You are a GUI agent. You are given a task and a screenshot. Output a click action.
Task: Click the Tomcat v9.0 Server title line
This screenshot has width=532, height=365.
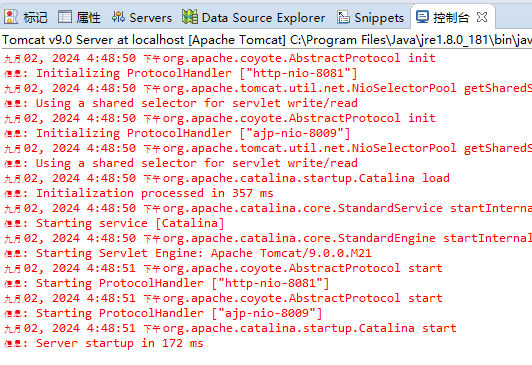[x=266, y=40]
